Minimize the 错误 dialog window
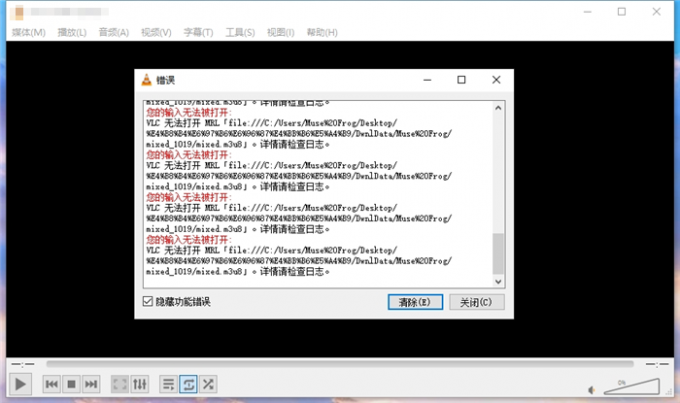680x403 pixels. click(x=427, y=80)
